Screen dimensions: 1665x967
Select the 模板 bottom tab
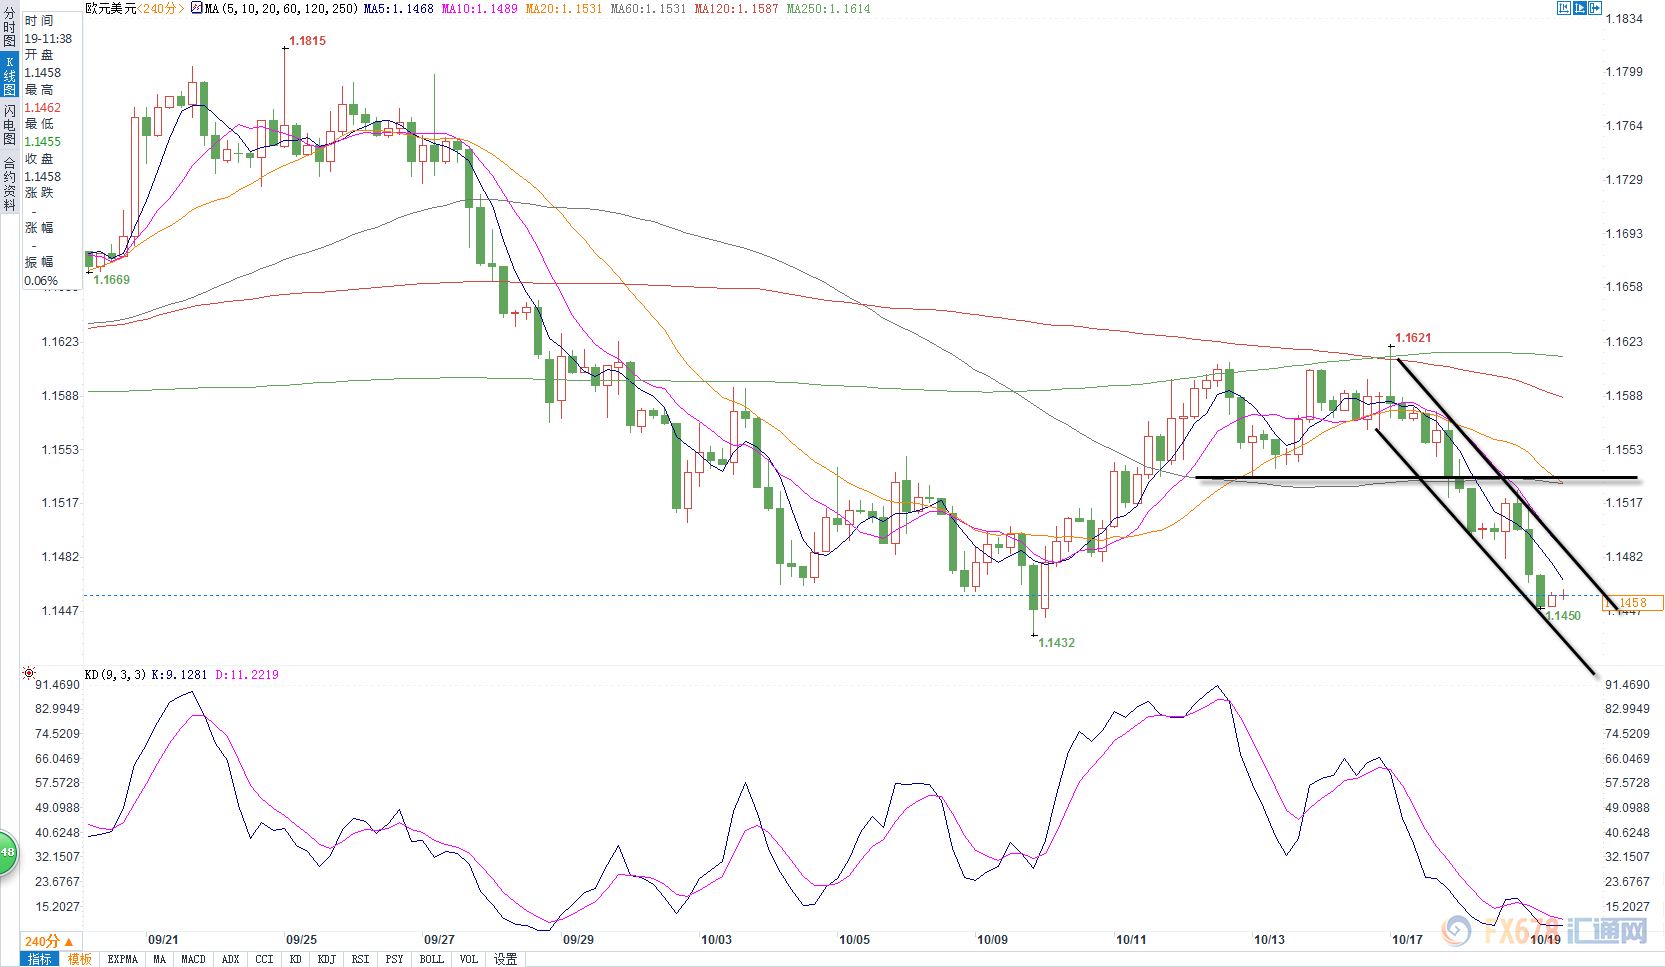[79, 959]
